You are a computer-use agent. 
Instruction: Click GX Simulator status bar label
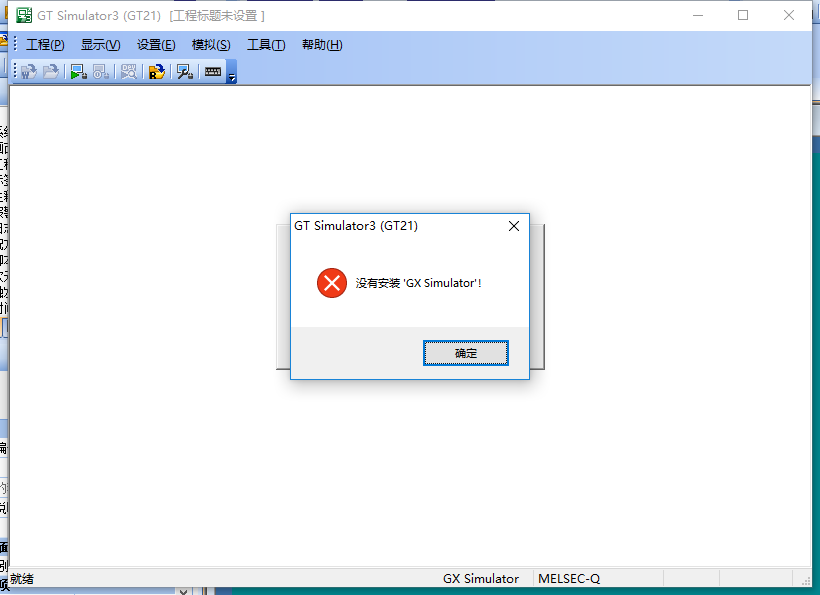coord(481,579)
